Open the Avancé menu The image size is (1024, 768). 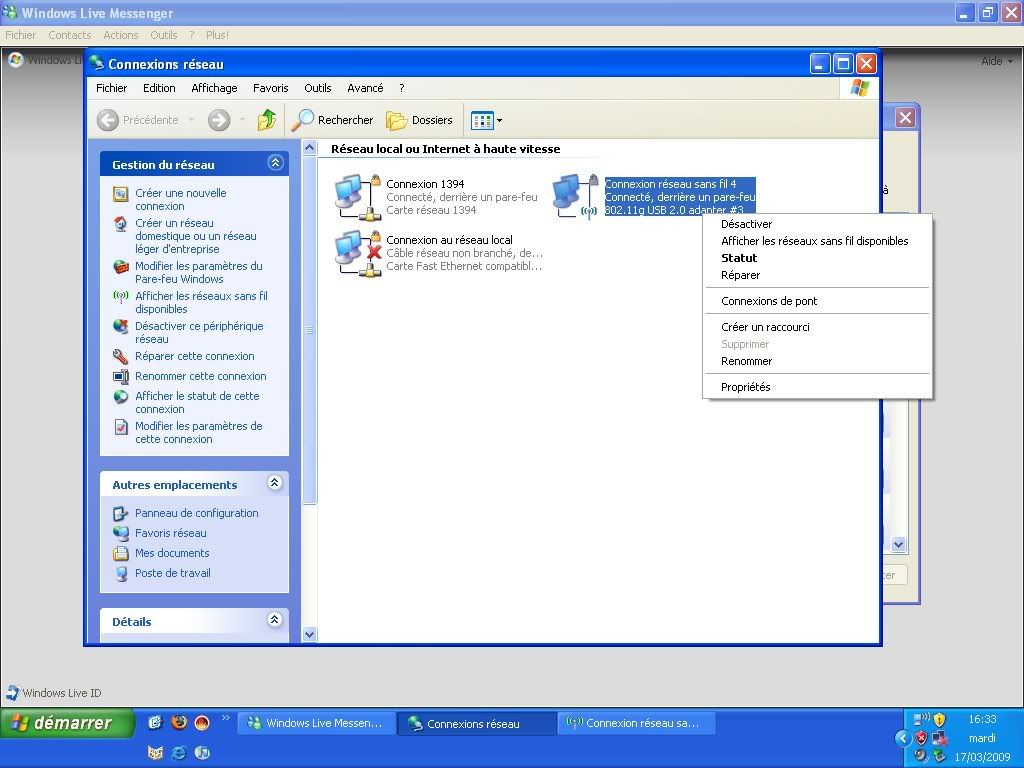[x=365, y=88]
